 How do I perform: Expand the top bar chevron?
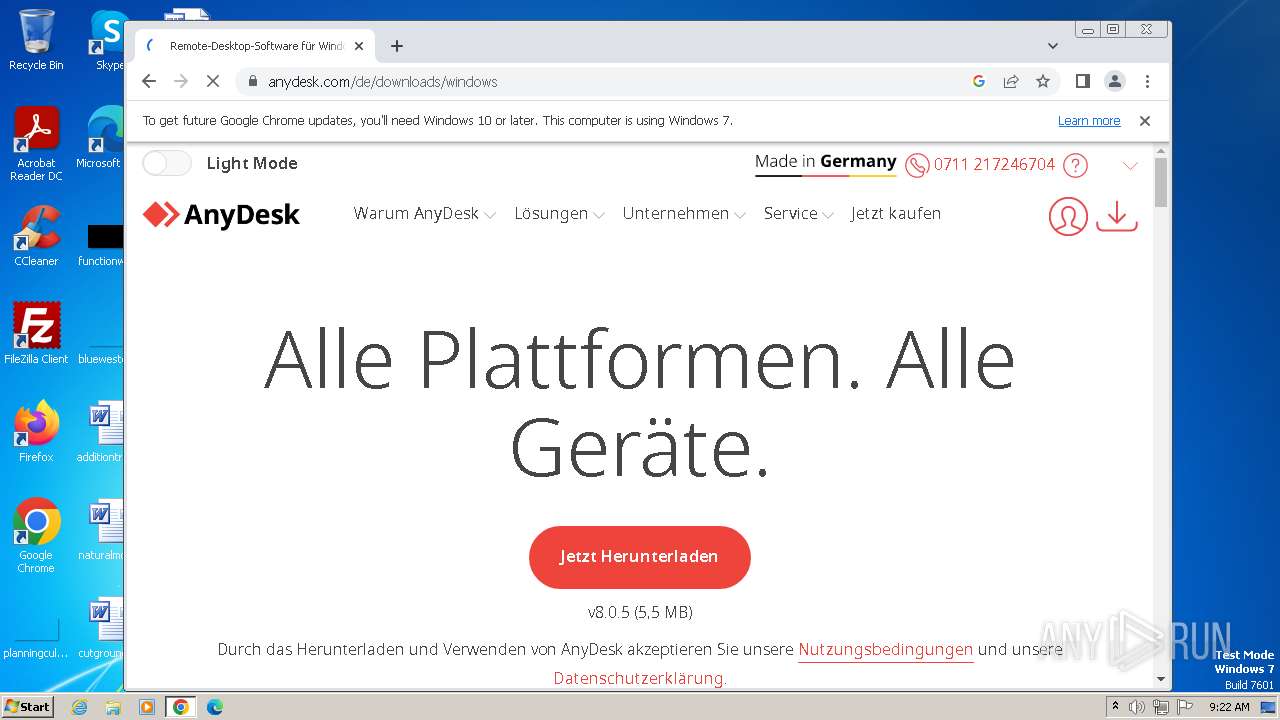(x=1130, y=166)
